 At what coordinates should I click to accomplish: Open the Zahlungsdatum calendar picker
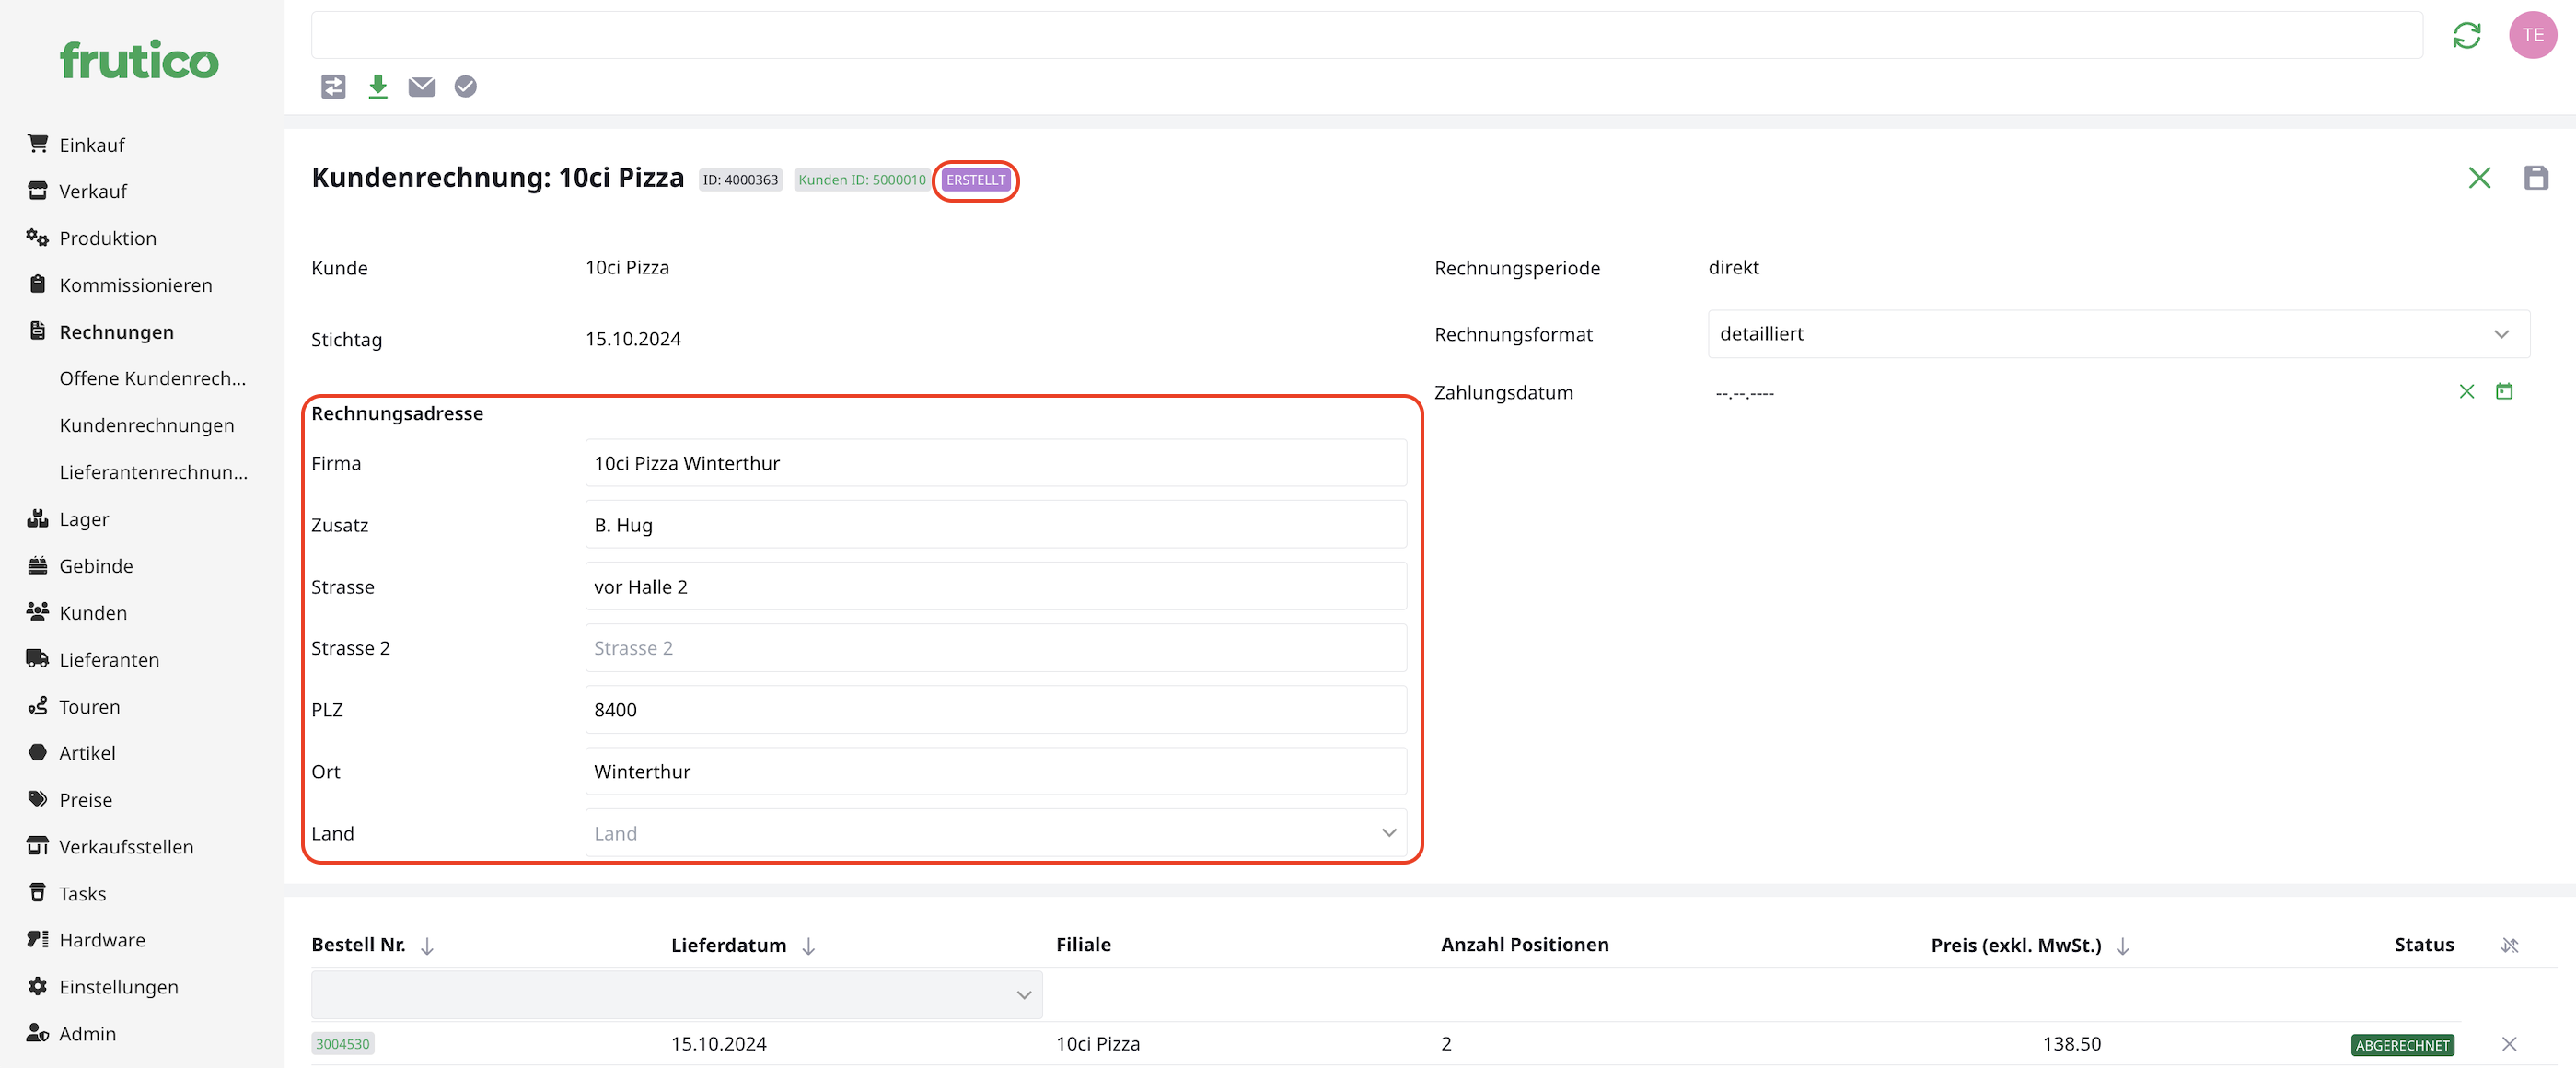pyautogui.click(x=2504, y=392)
